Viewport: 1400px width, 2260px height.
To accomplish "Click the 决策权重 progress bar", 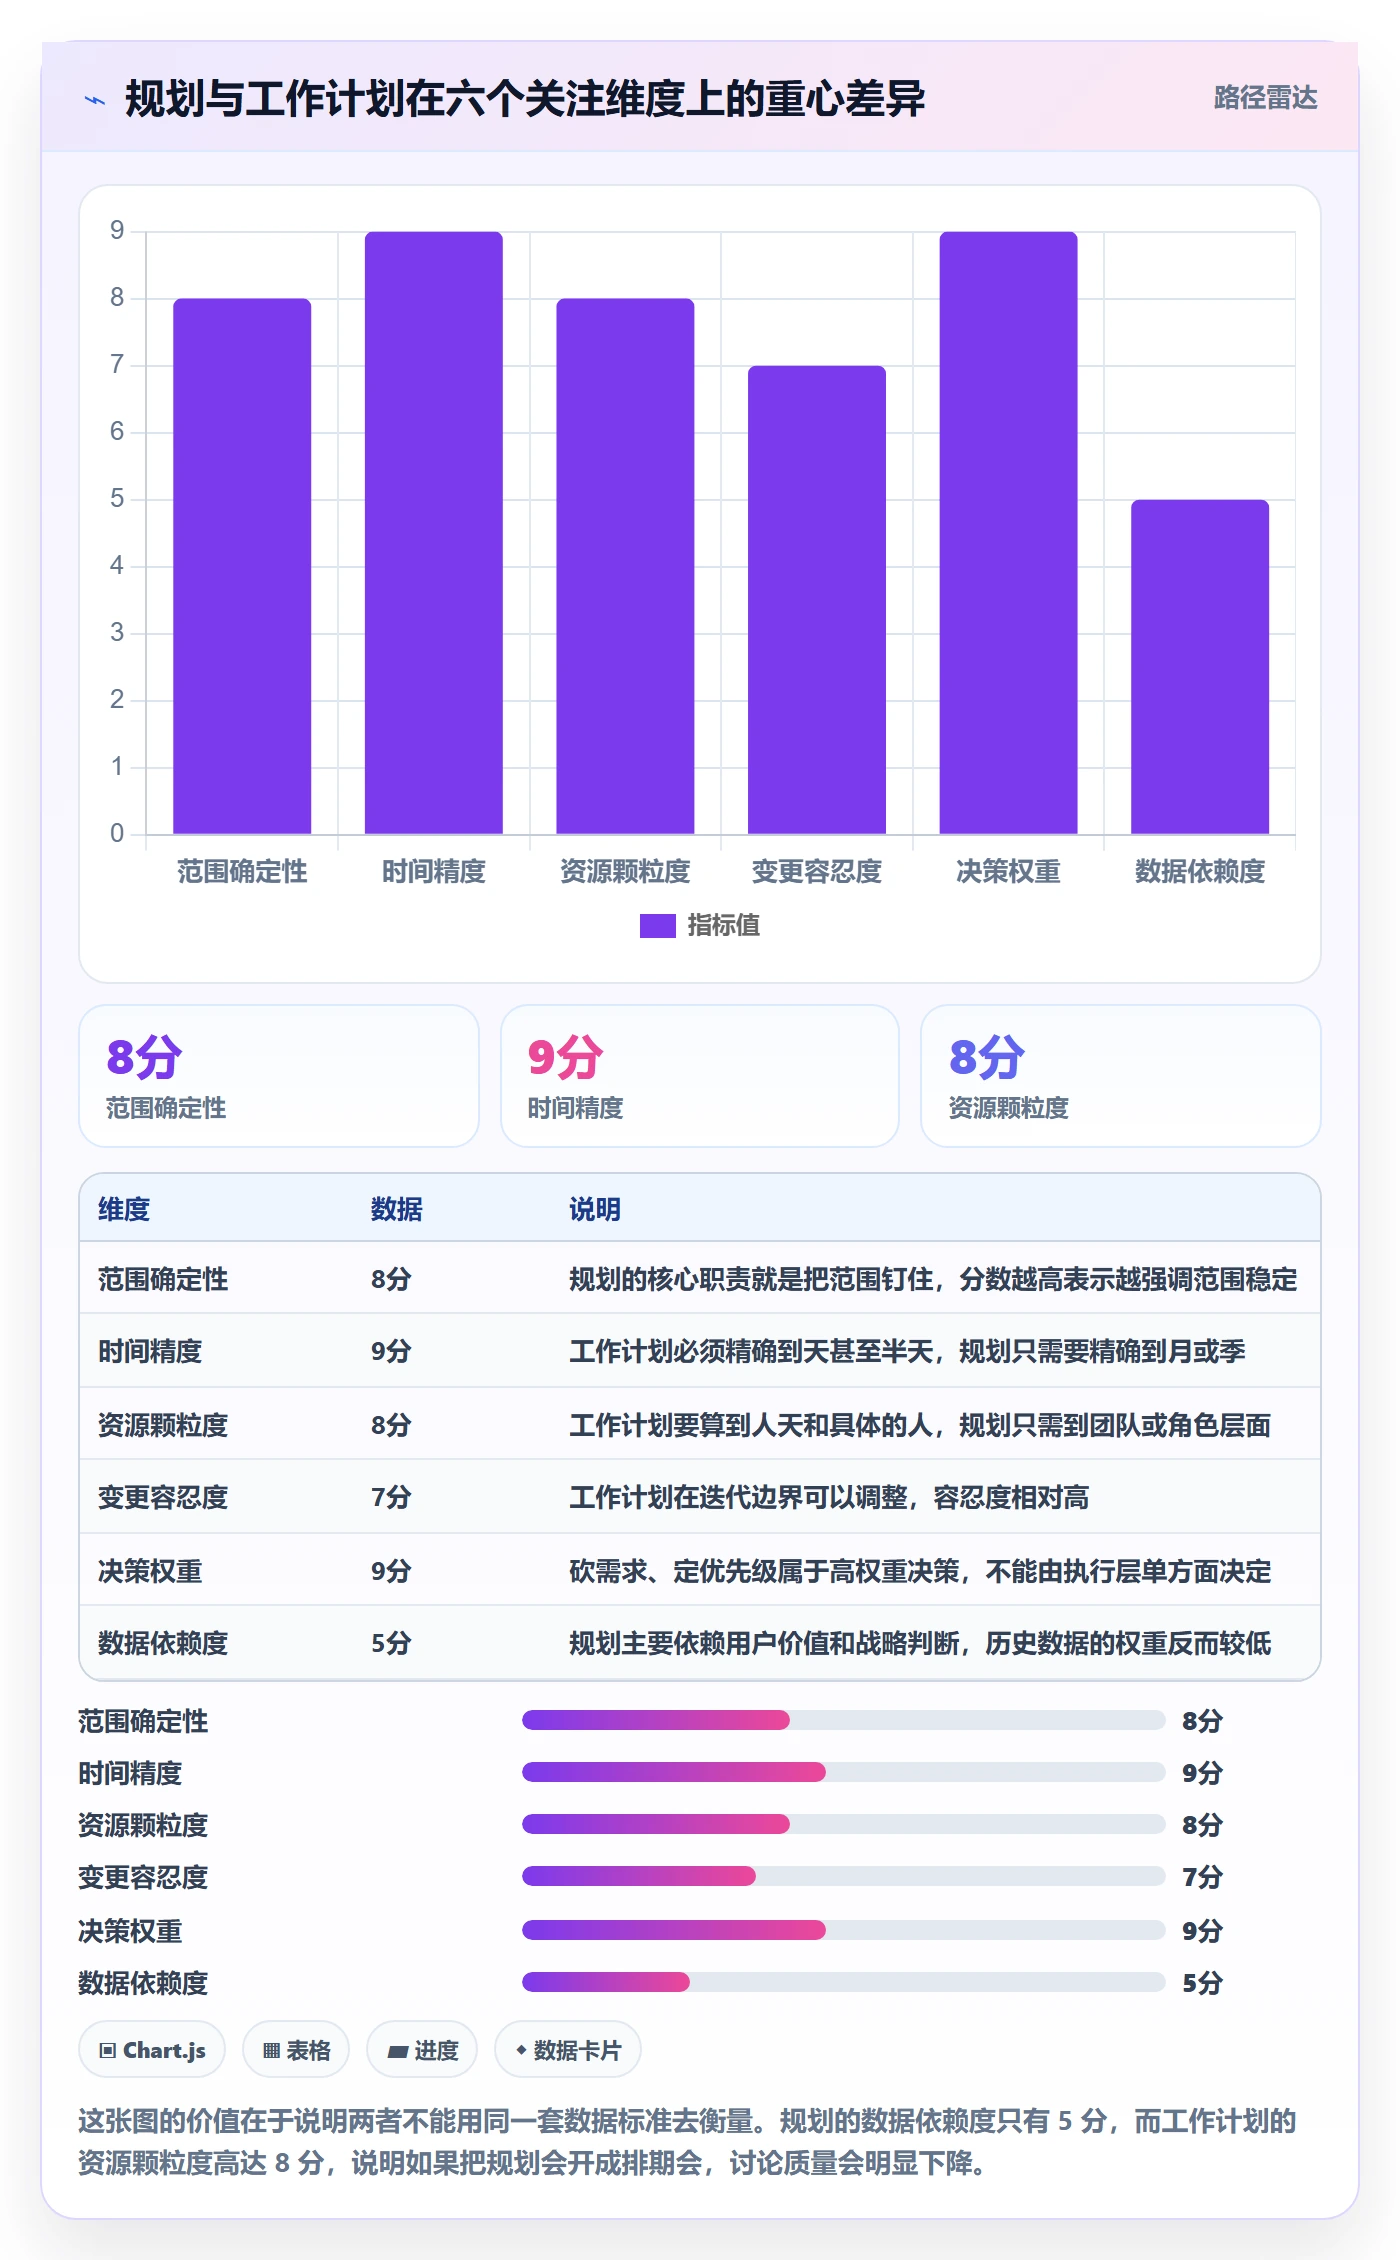I will tap(844, 1930).
